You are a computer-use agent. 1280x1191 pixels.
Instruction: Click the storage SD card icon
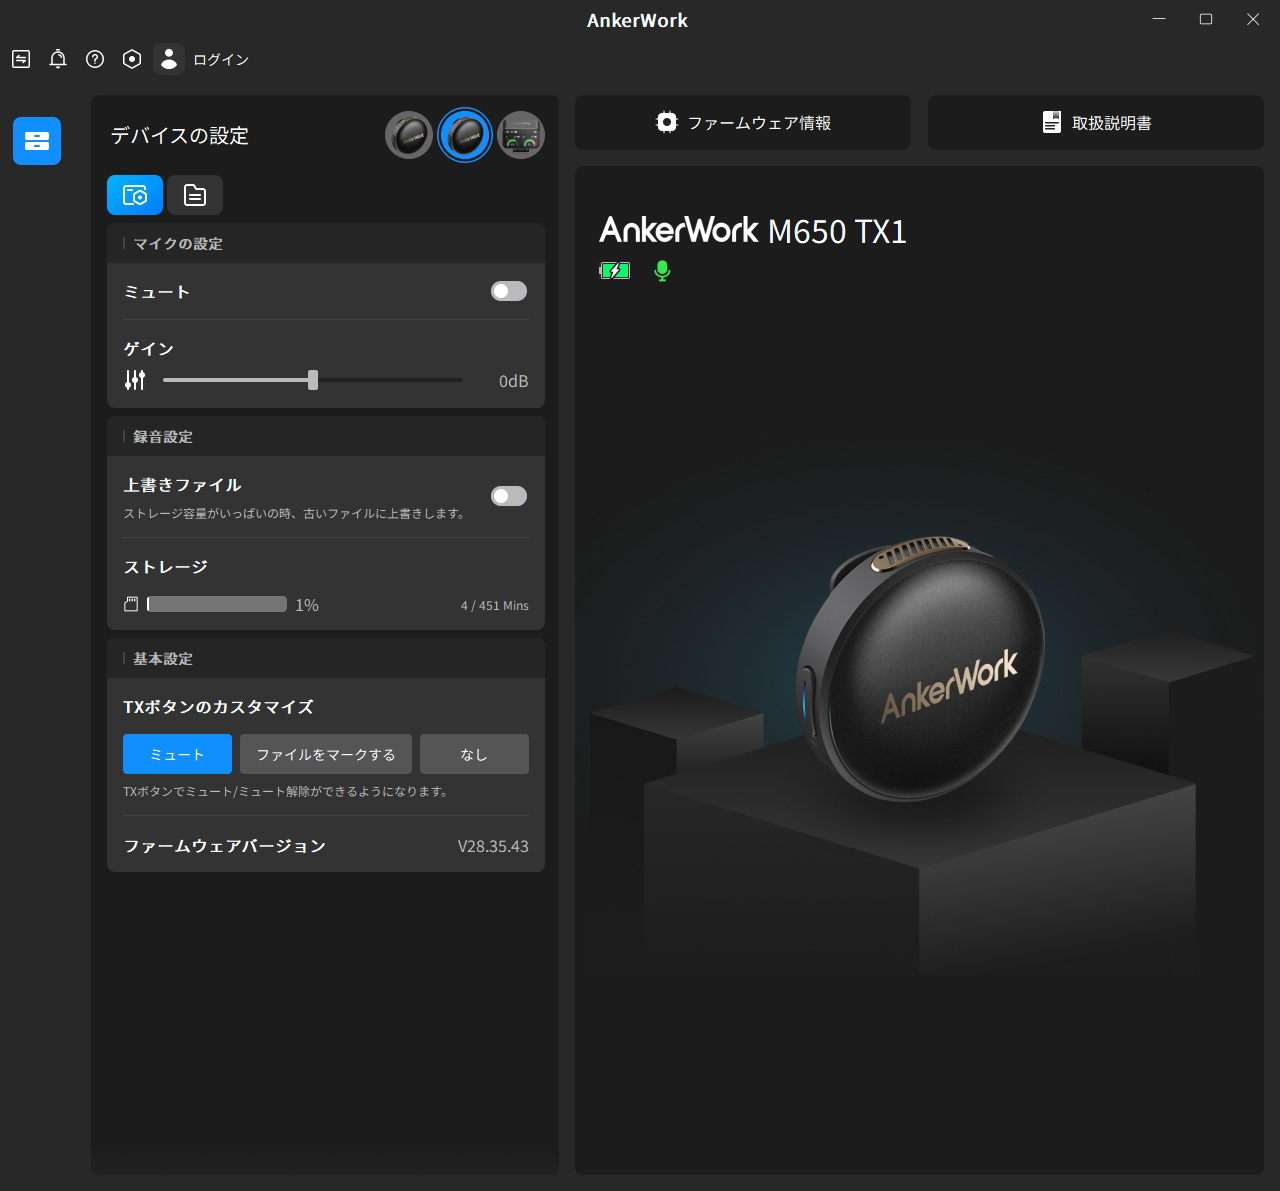(x=130, y=604)
